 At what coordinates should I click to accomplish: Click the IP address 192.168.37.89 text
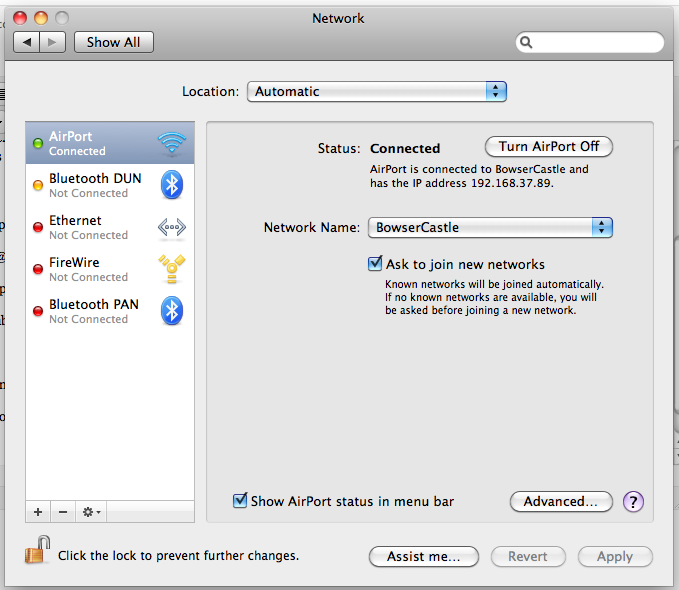[x=511, y=183]
